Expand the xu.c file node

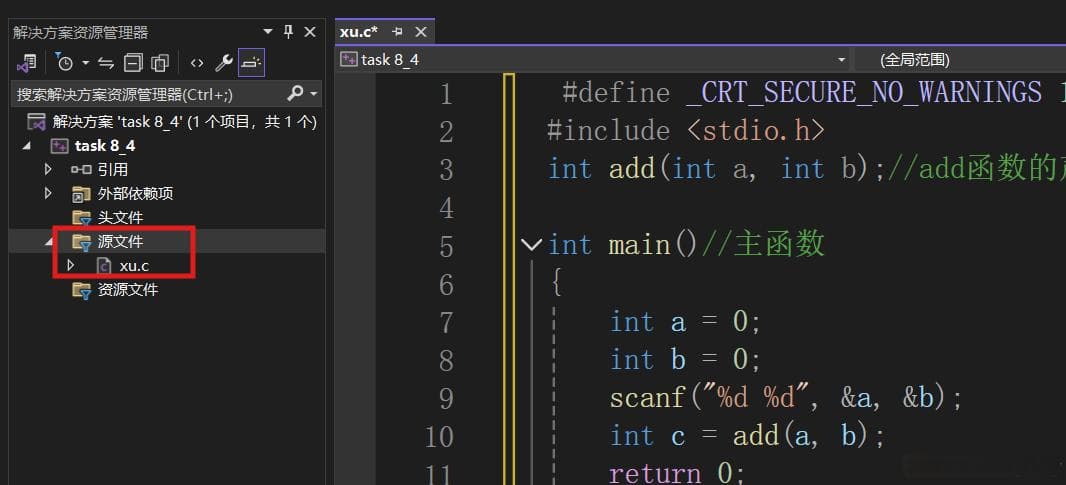pyautogui.click(x=71, y=265)
